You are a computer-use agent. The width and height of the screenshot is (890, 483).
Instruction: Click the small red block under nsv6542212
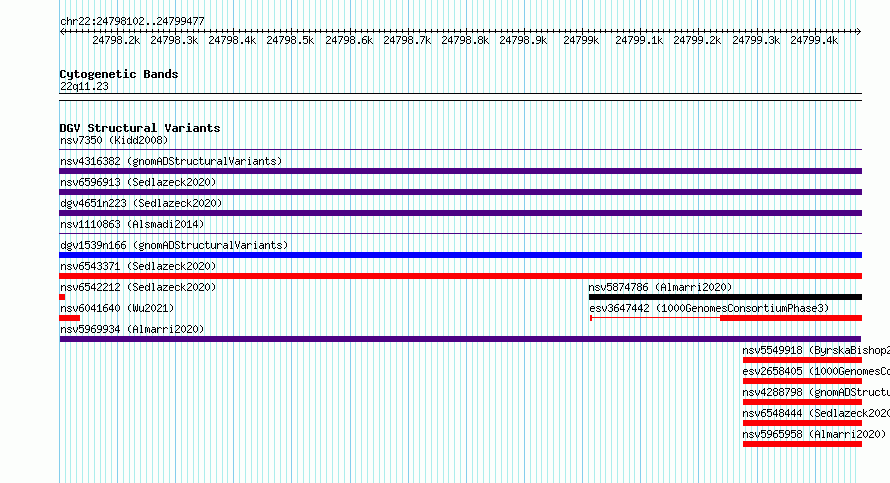(x=62, y=297)
